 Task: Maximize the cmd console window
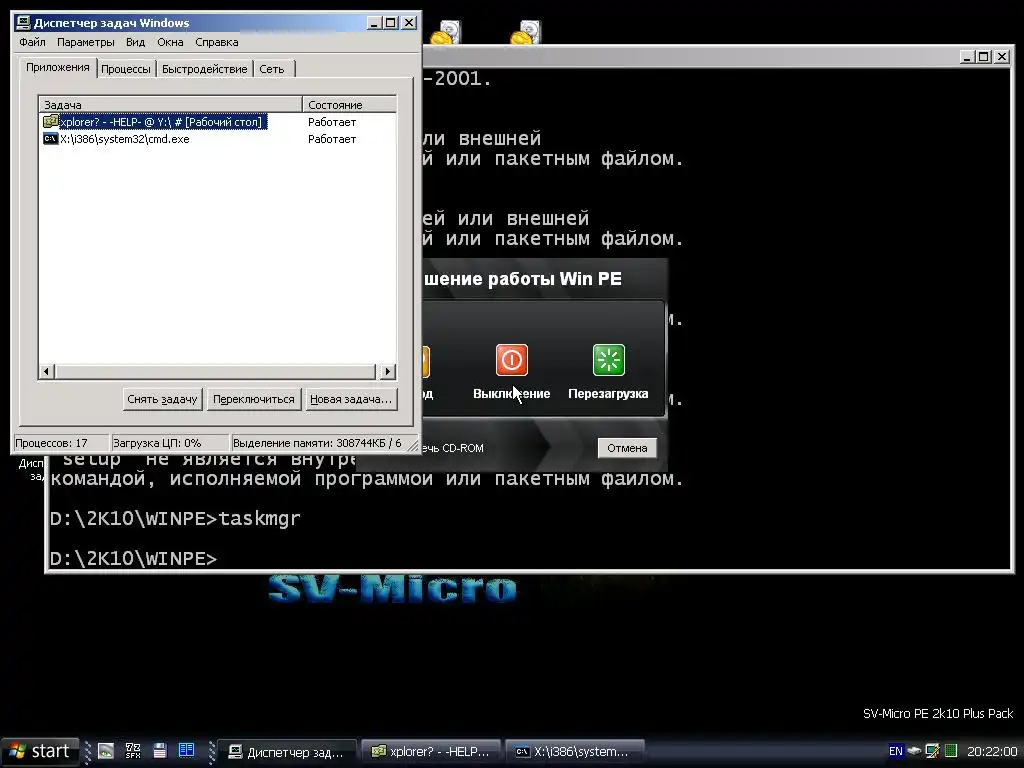[x=984, y=57]
